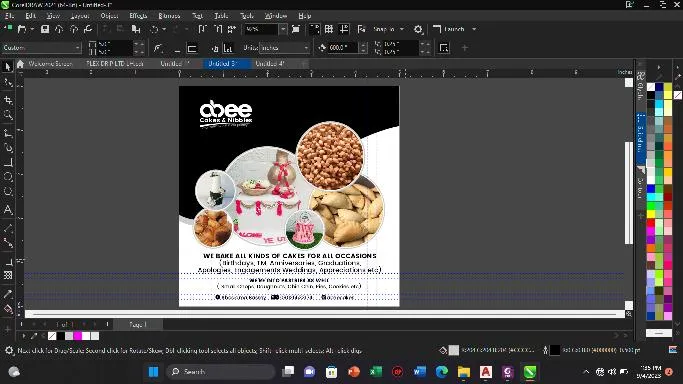Add a new document tab with plus
Image resolution: width=683 pixels, height=384 pixels.
[304, 64]
